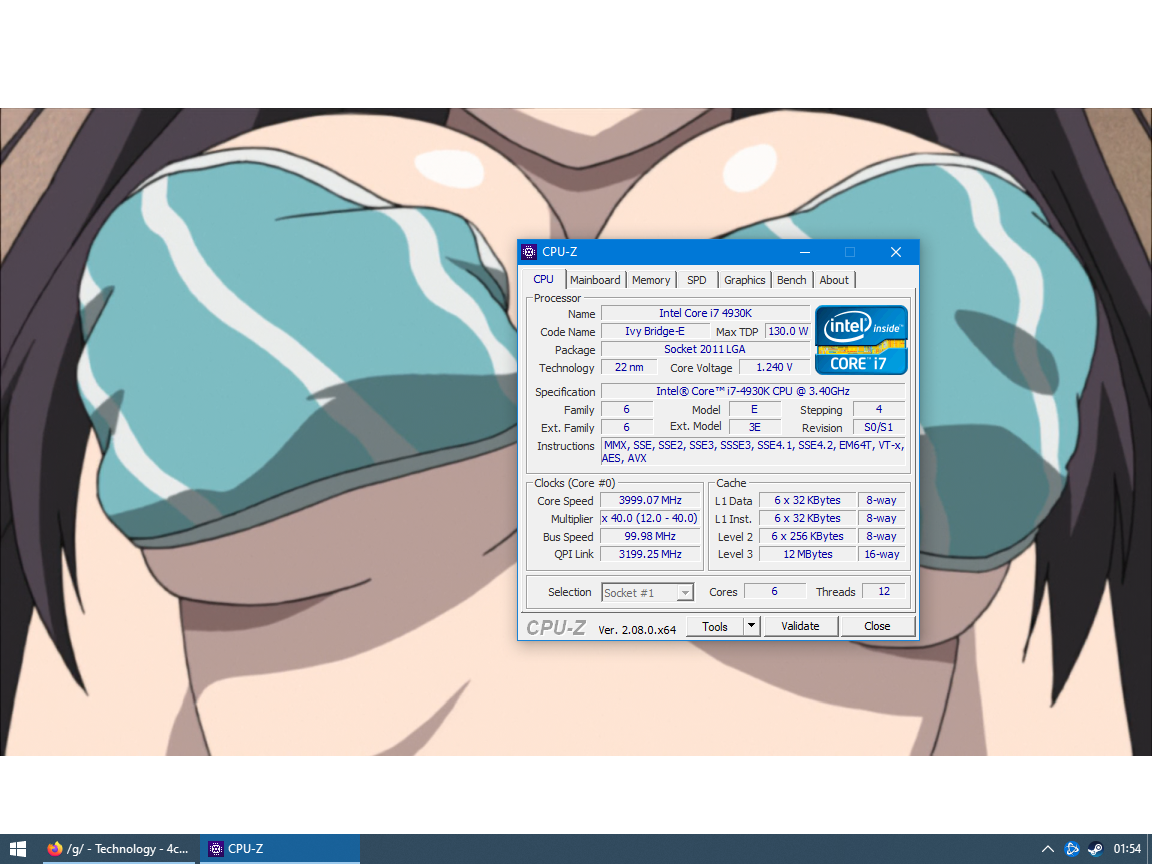
Task: Open the Memory tab
Action: tap(651, 280)
